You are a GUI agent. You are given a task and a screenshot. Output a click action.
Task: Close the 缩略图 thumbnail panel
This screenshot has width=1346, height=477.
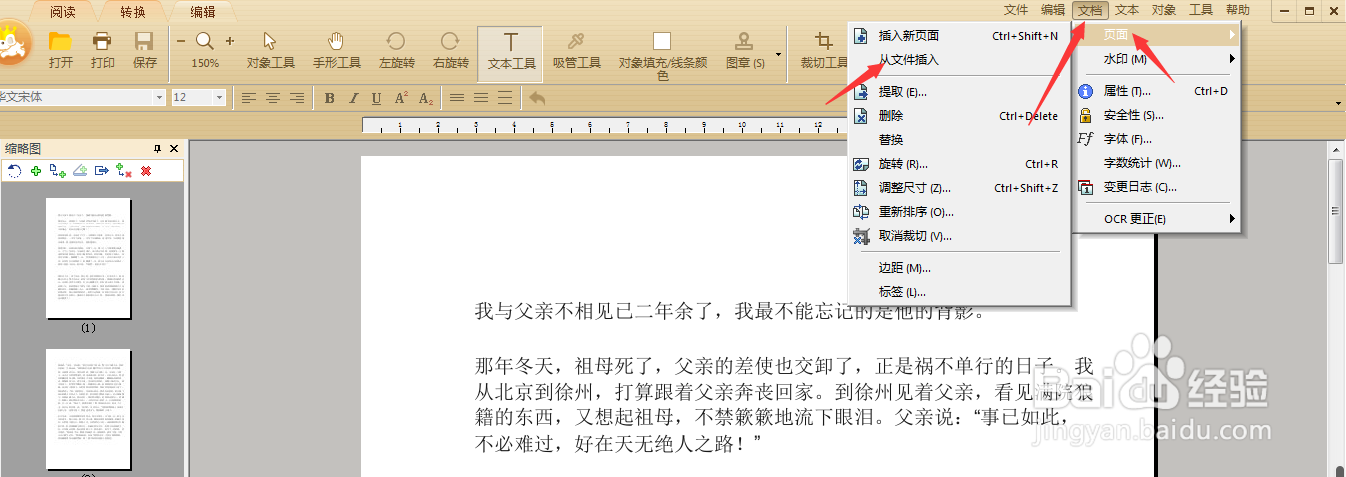(x=174, y=148)
